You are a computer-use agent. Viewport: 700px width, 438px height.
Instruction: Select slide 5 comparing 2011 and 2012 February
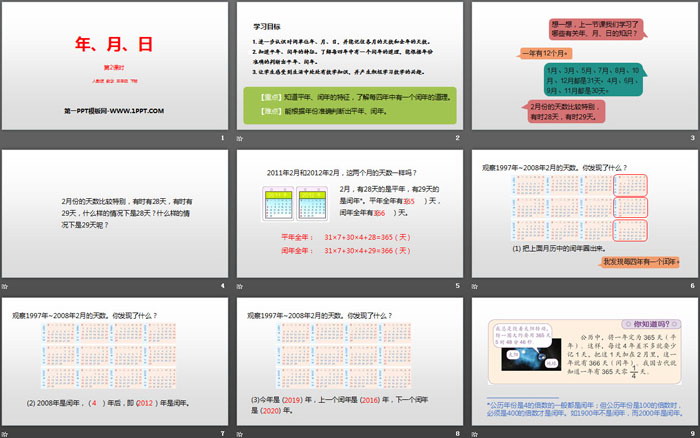point(350,214)
